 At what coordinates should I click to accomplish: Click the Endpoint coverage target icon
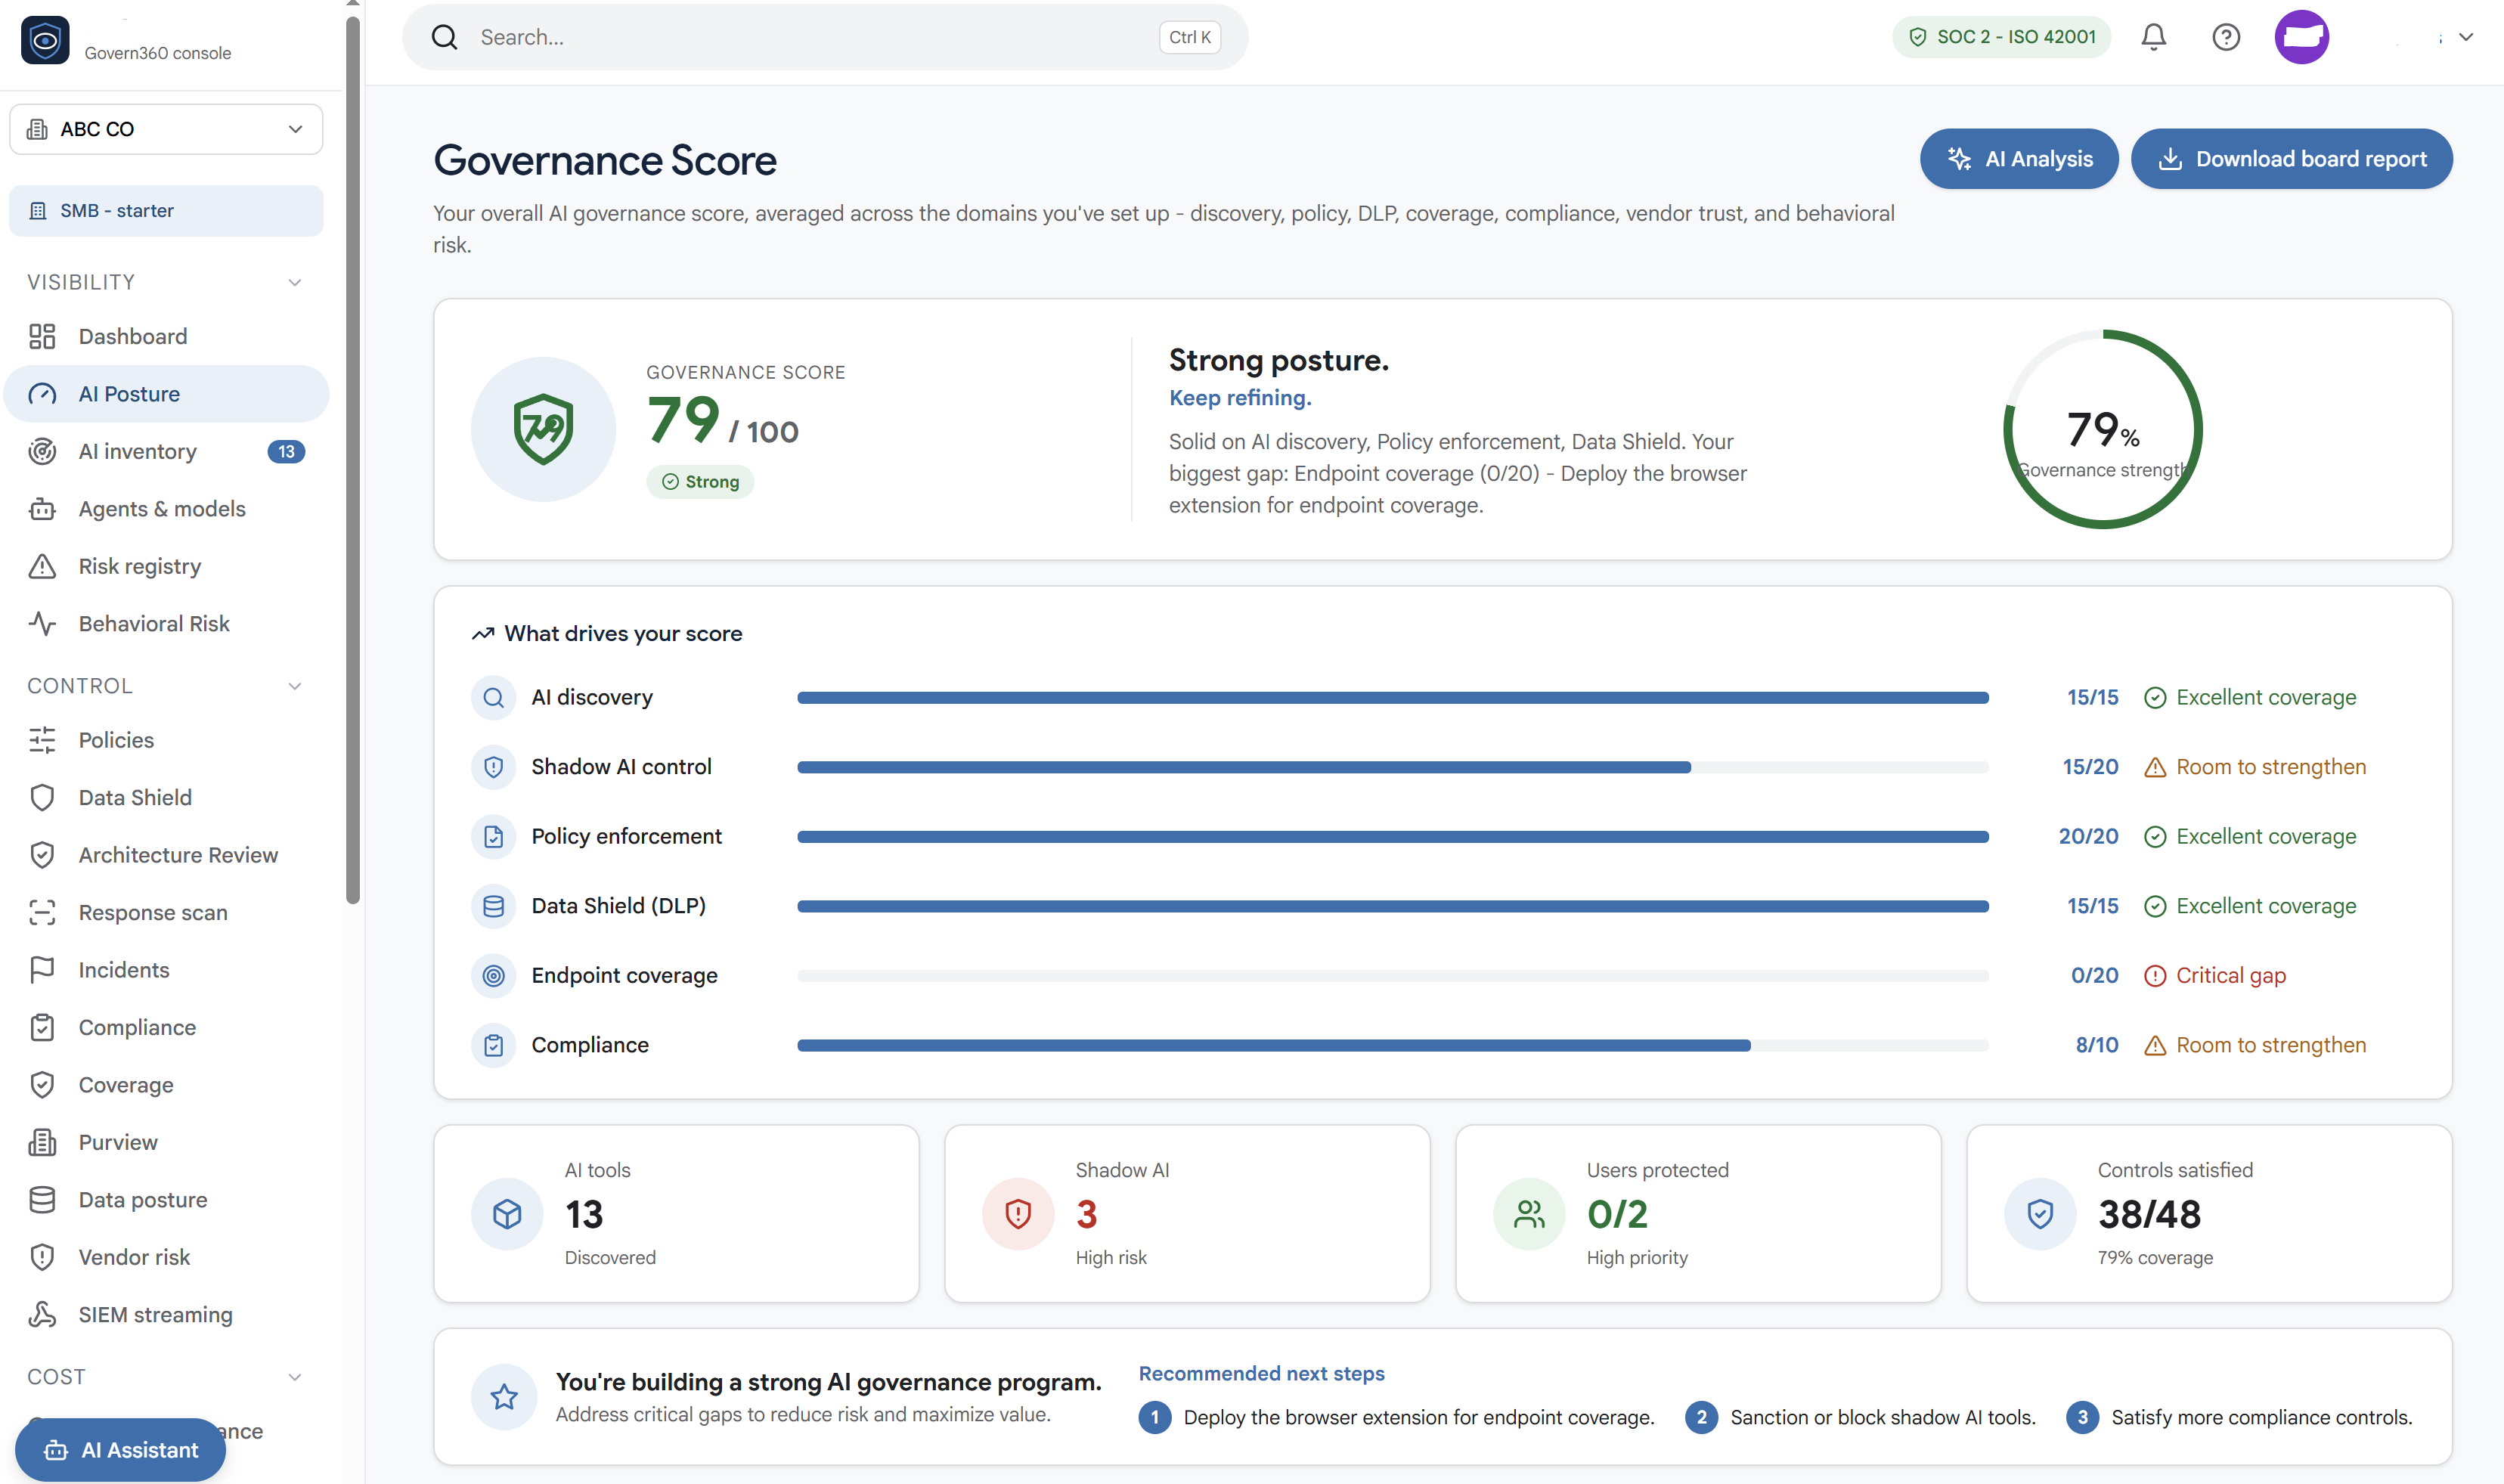493,976
